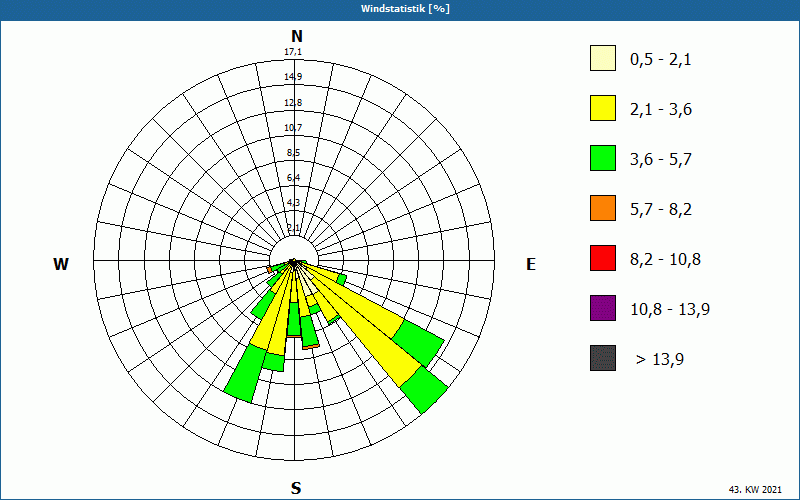The height and width of the screenshot is (500, 800).
Task: Click the purple 10,8 - 13,9 legend swatch
Action: (603, 308)
